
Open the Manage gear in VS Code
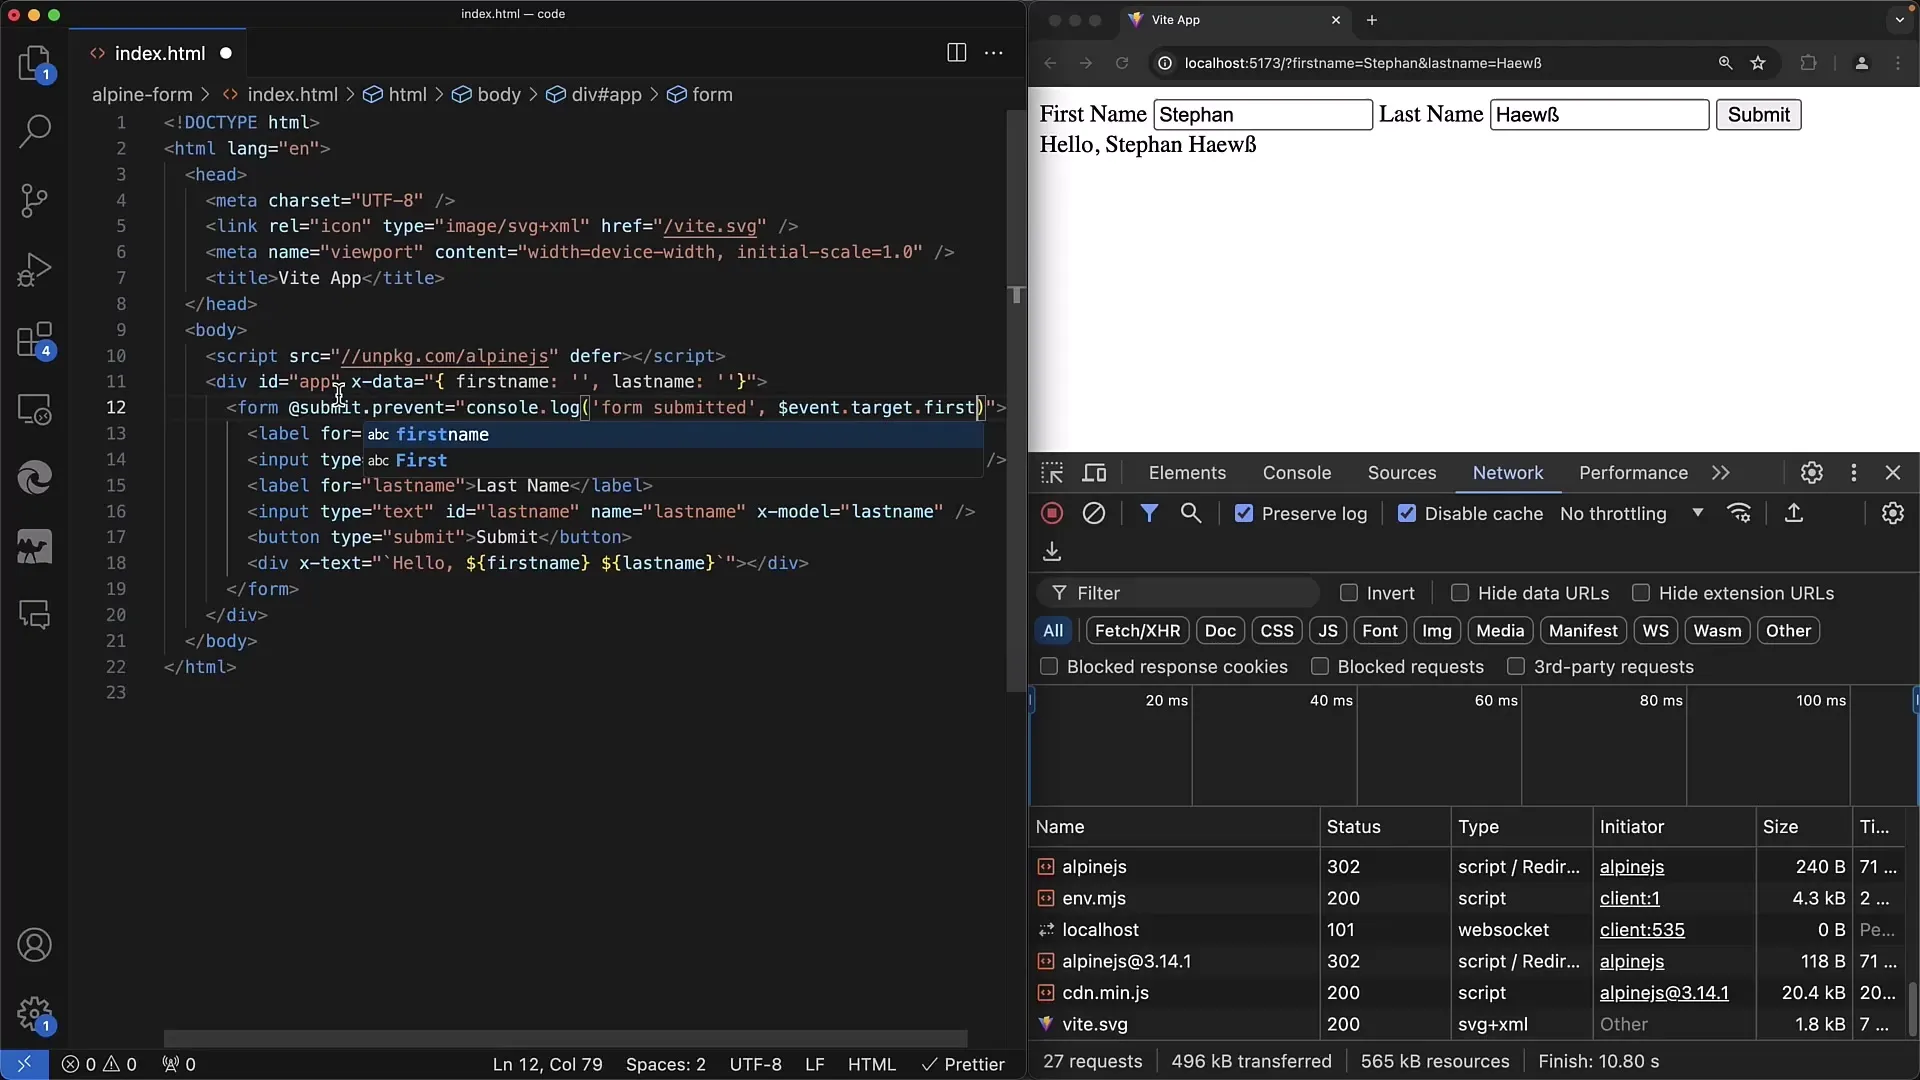[35, 1015]
